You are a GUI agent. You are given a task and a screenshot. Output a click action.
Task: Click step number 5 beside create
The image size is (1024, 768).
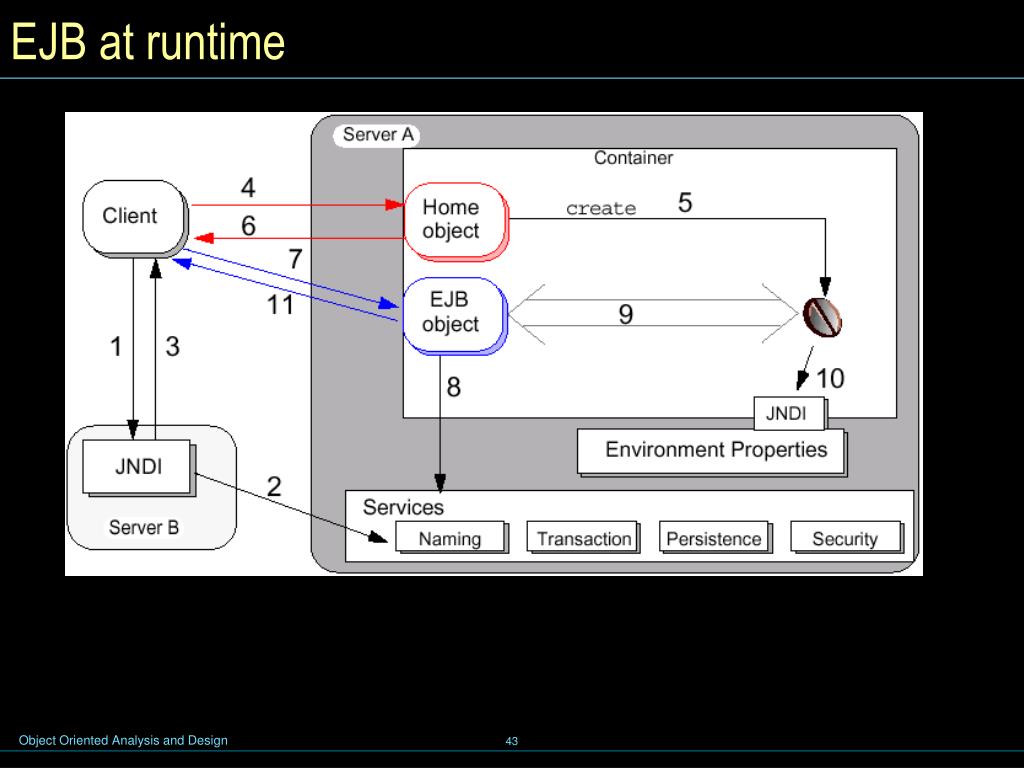pyautogui.click(x=685, y=202)
